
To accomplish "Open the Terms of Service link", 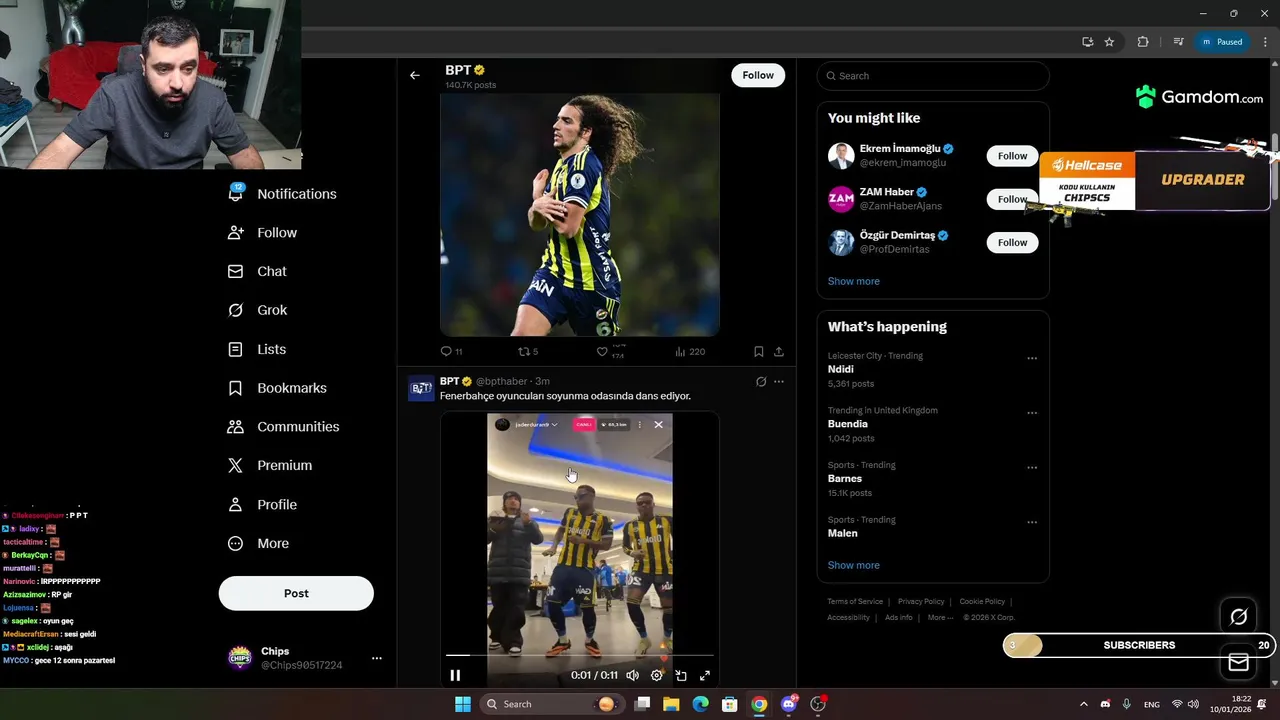I will [855, 602].
